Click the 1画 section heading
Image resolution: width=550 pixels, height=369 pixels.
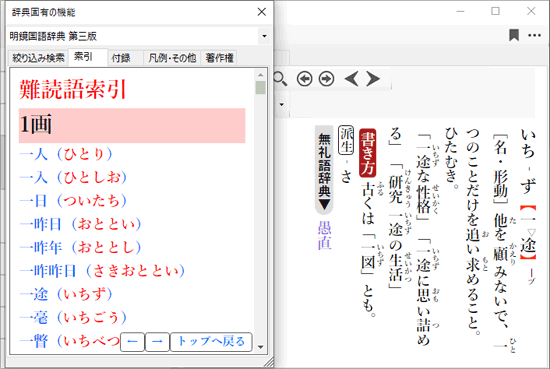[x=132, y=125]
